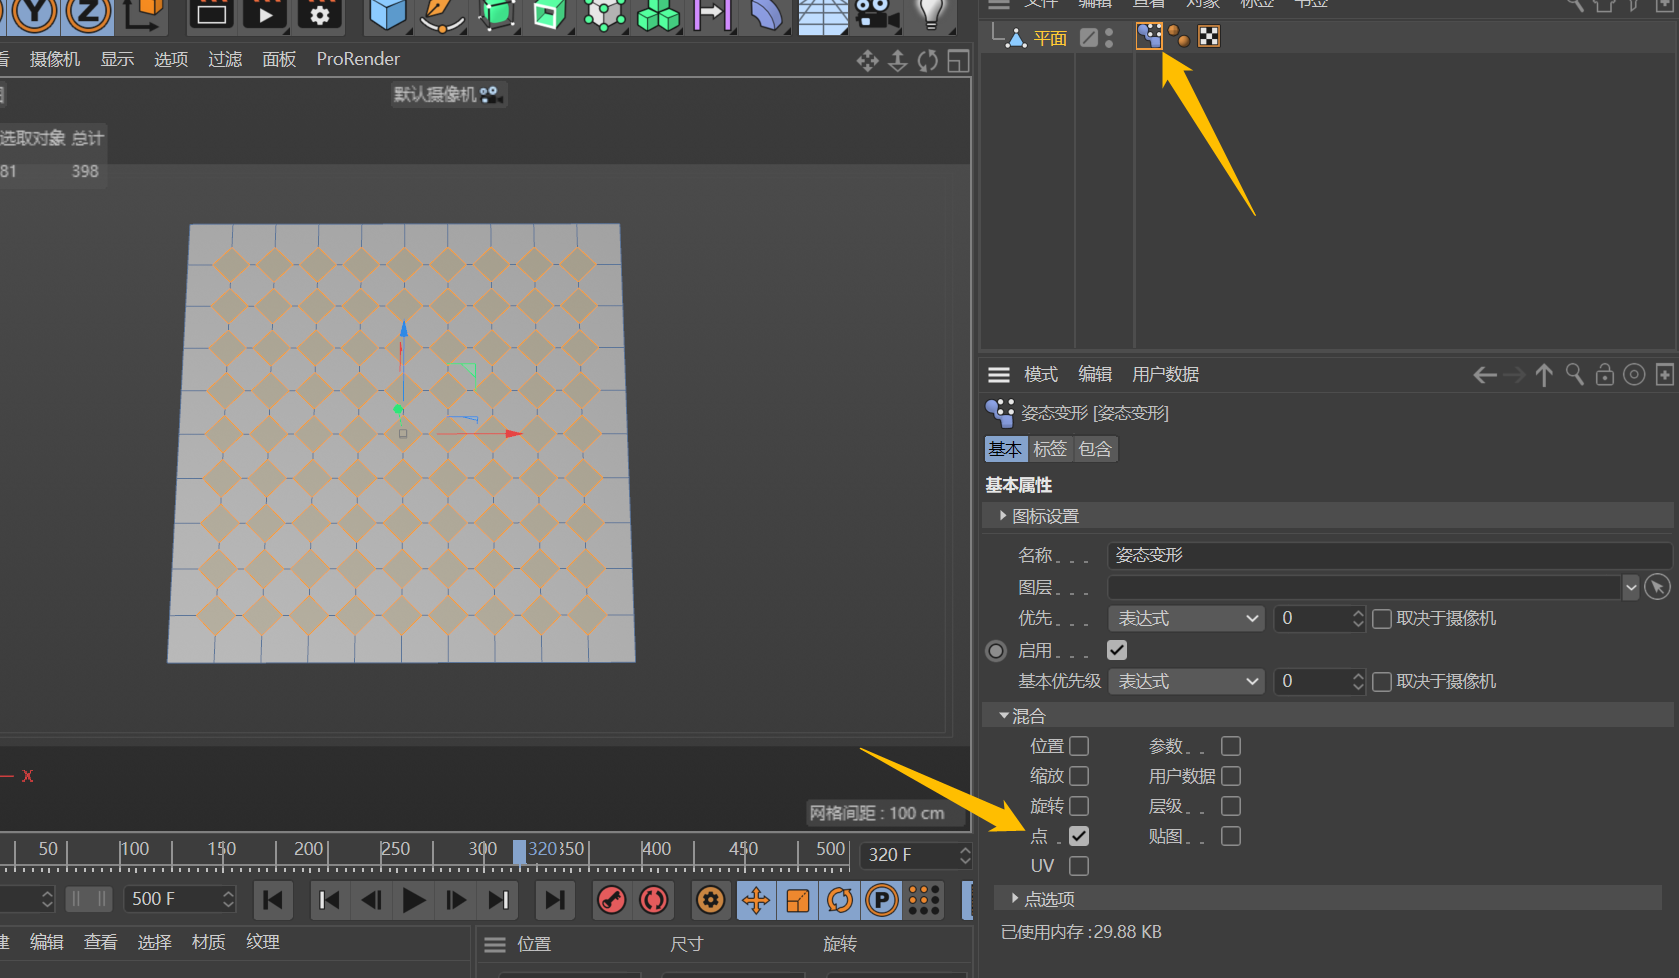Open the viewport 摄像机 menu
This screenshot has width=1679, height=978.
pyautogui.click(x=55, y=59)
